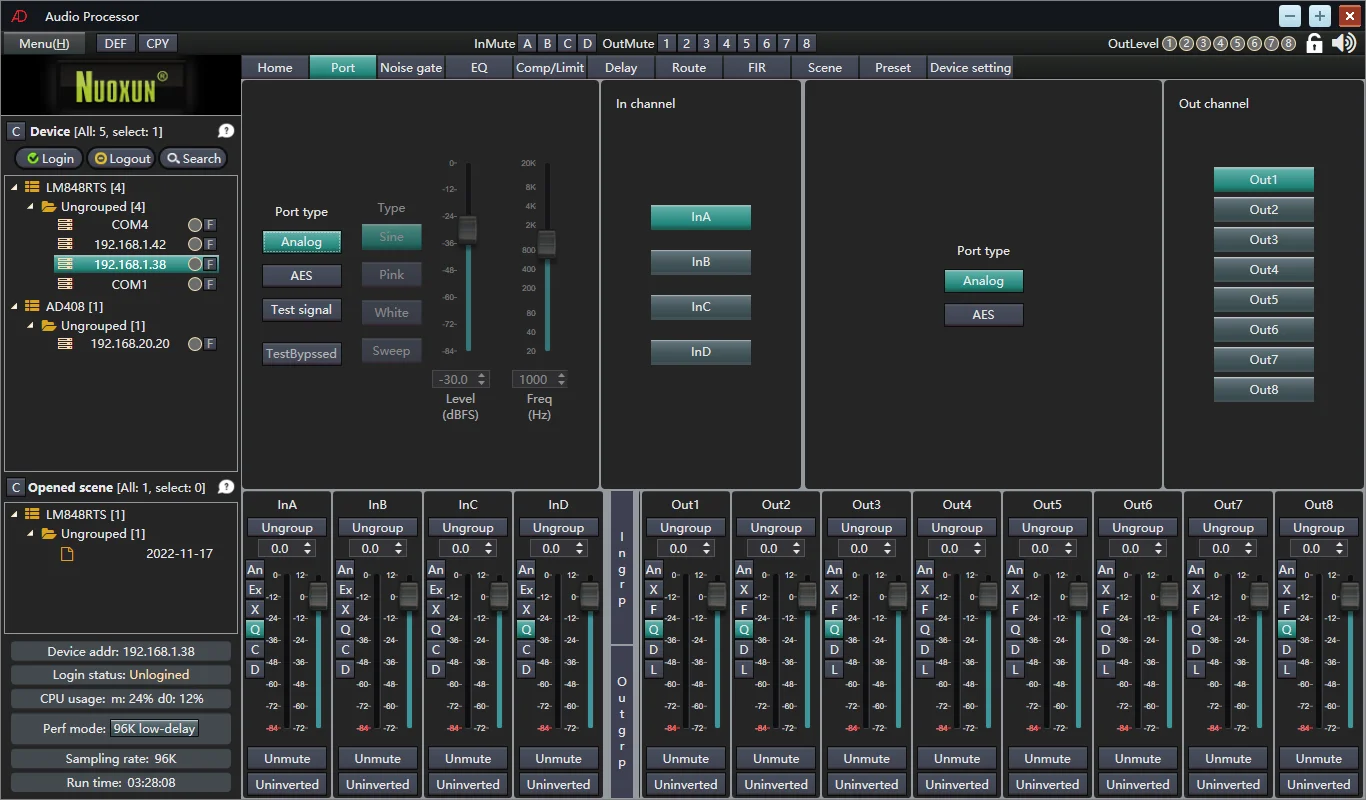Click status circle next to 192.168.1.42
The image size is (1366, 800).
[195, 244]
